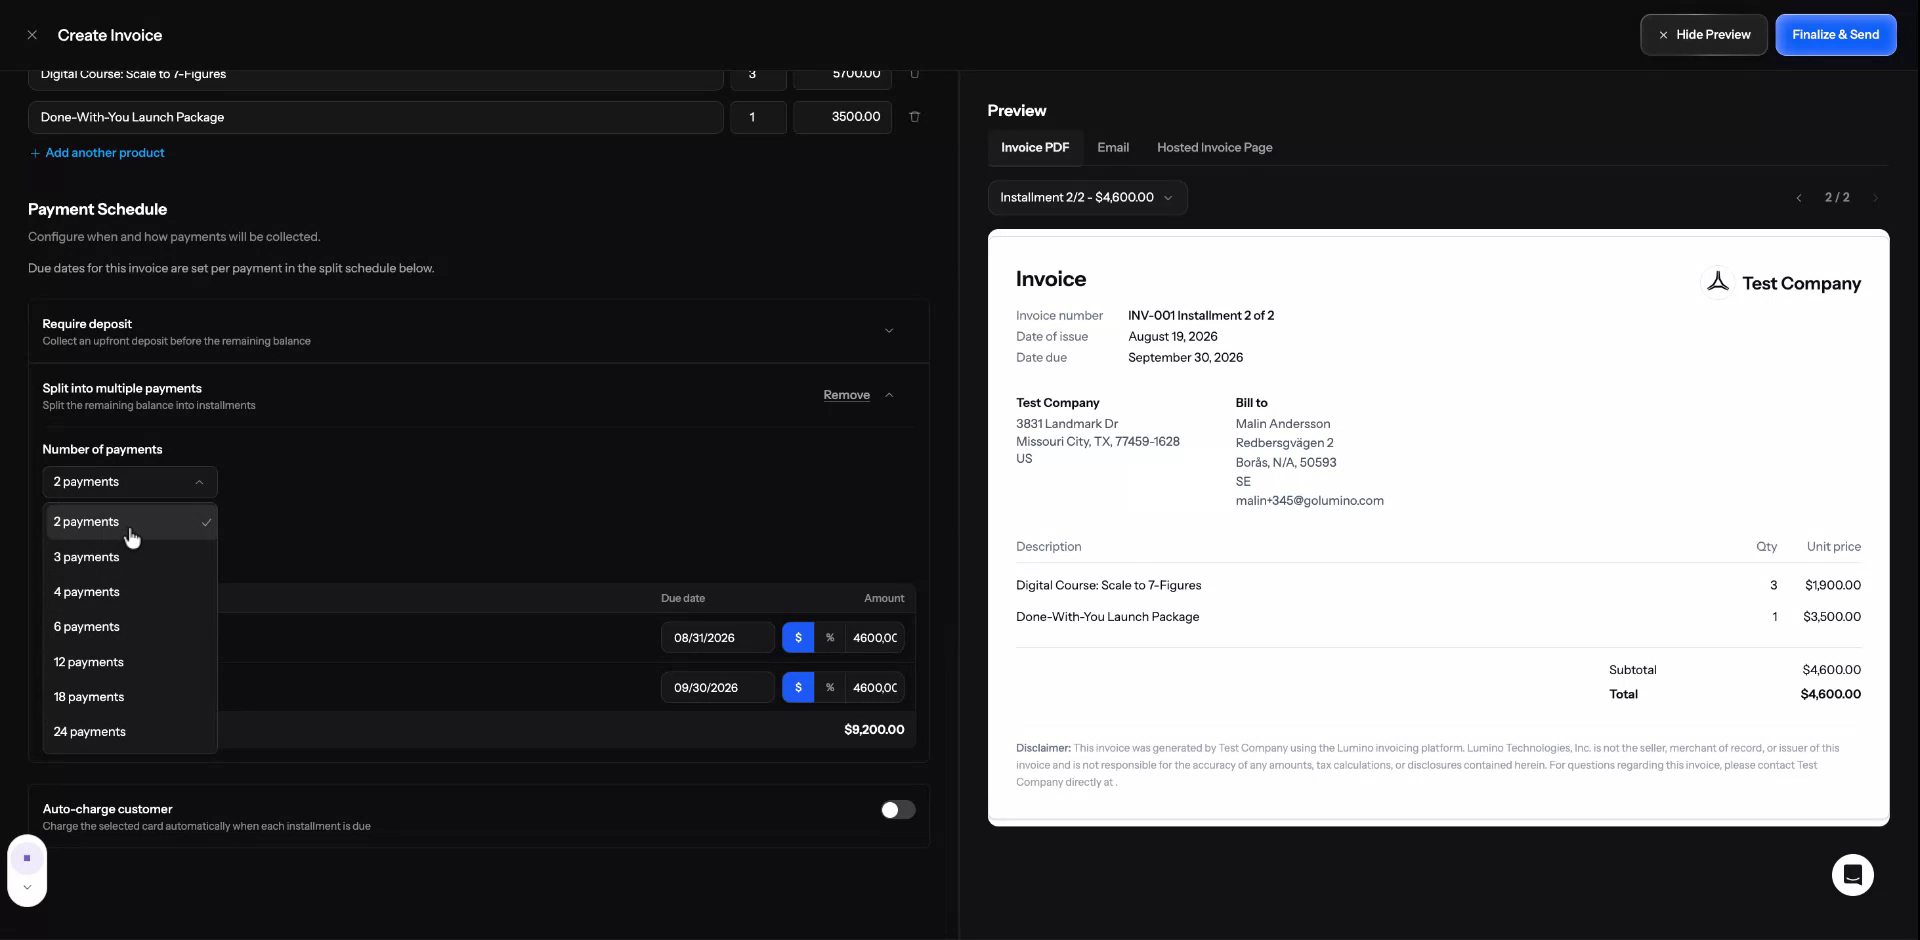Screen dimensions: 1920x940
Task: Choose 24 payments from the list
Action: [130, 732]
